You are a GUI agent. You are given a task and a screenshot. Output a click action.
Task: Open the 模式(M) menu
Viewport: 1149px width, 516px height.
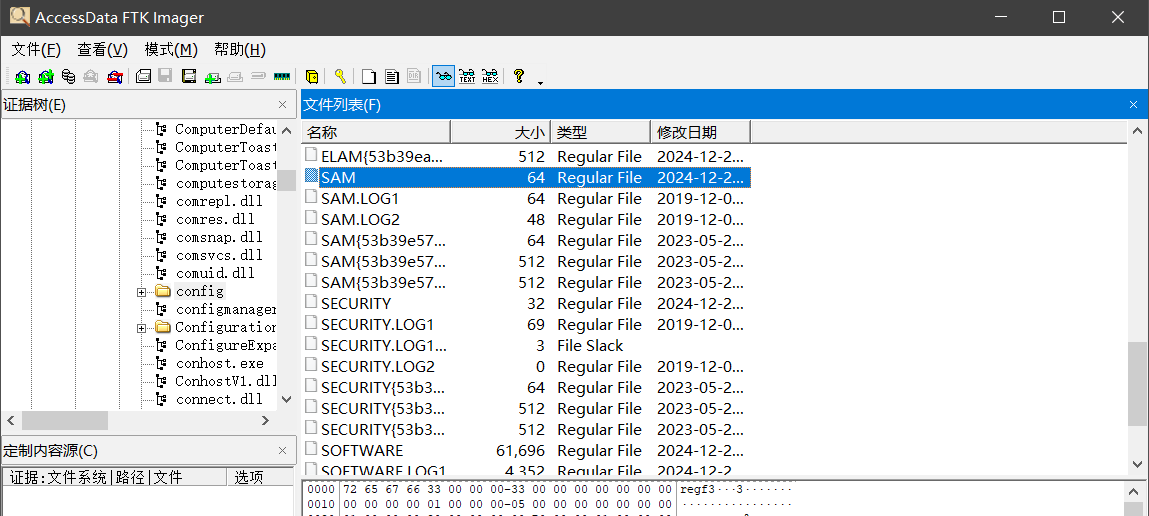171,50
